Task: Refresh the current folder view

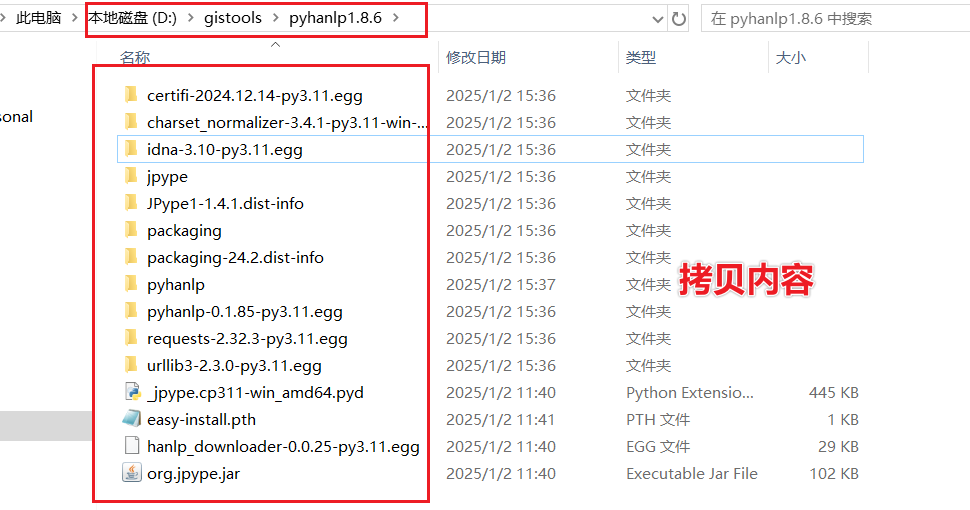Action: [679, 19]
